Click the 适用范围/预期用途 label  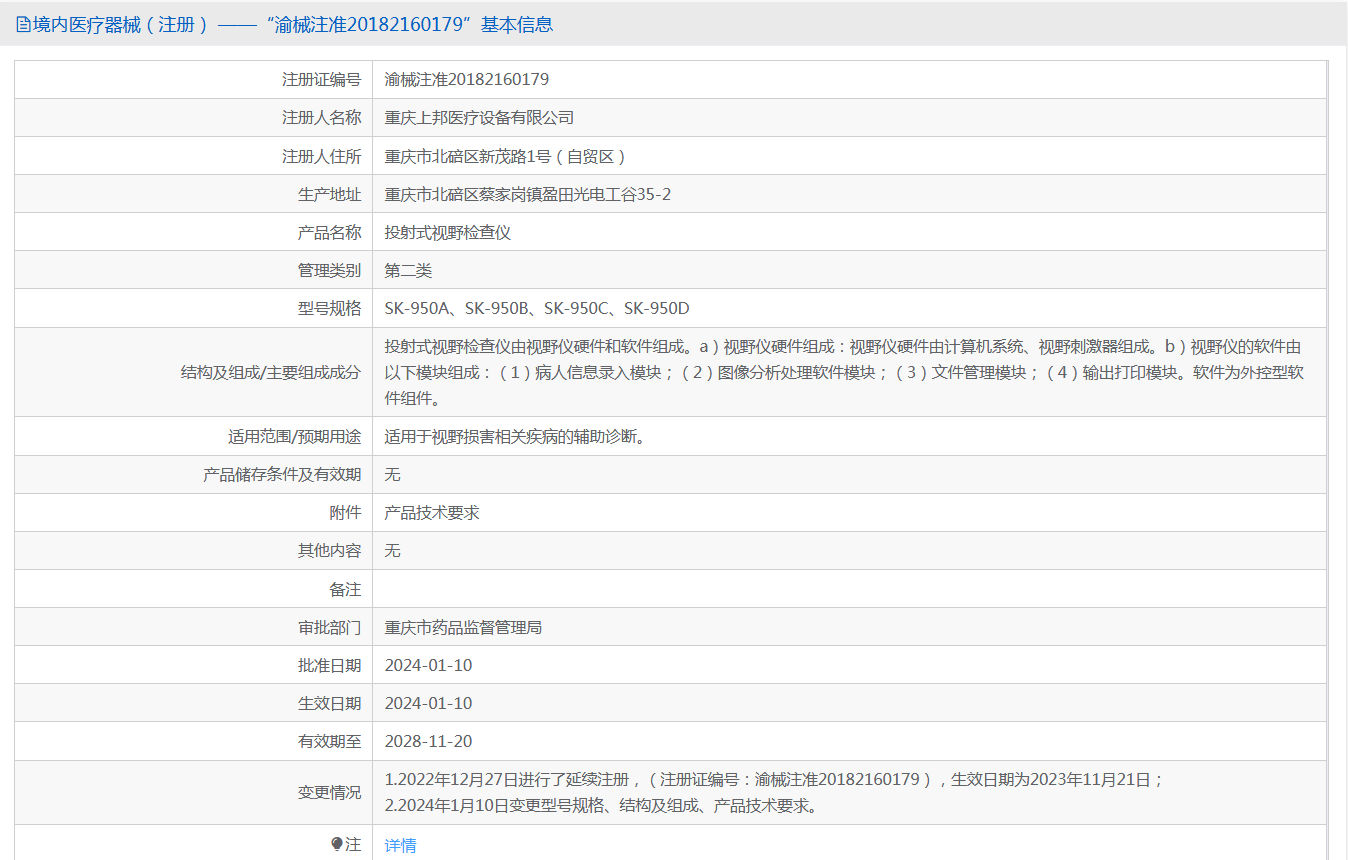[x=294, y=436]
